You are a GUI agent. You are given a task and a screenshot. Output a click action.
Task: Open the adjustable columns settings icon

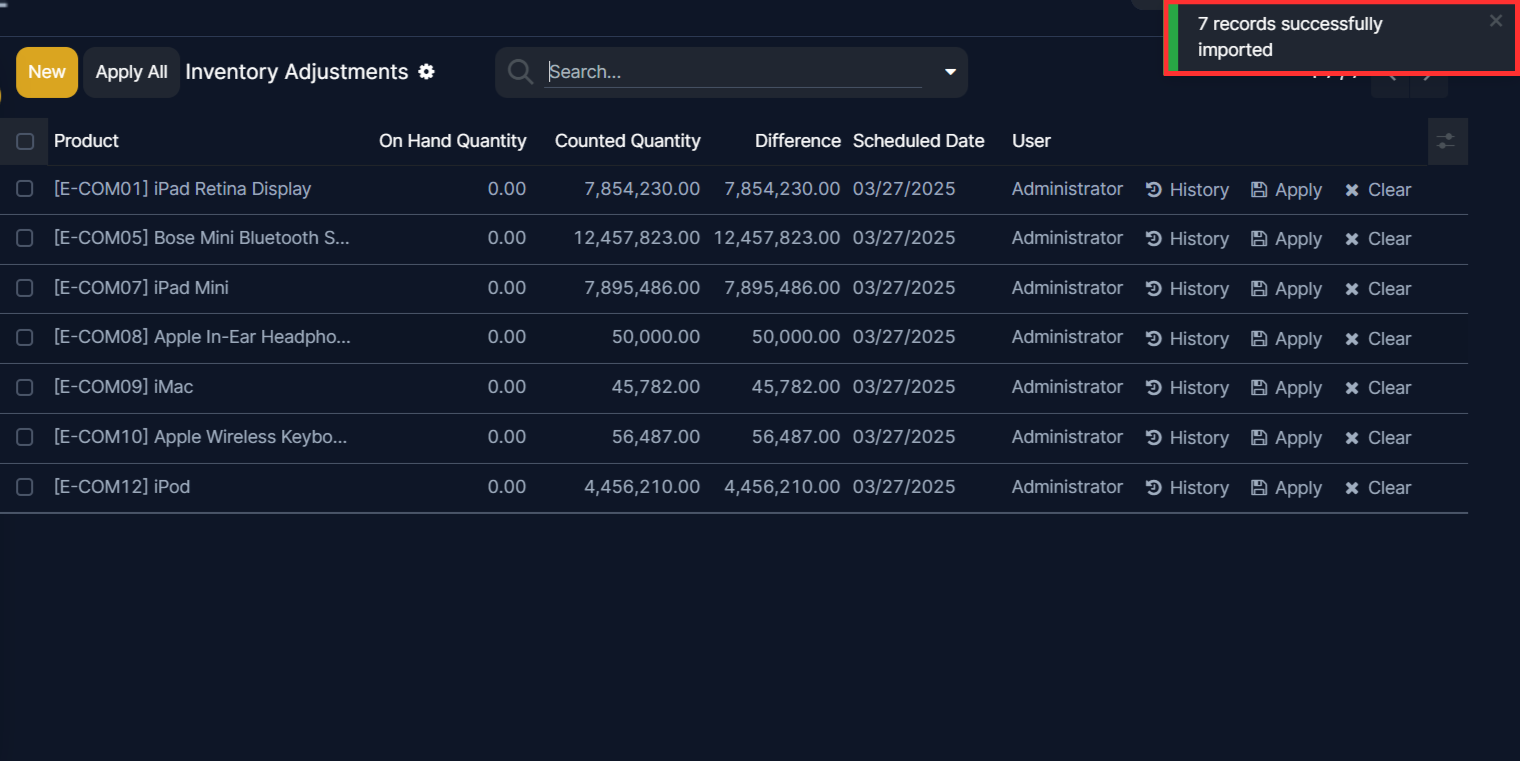point(1446,141)
